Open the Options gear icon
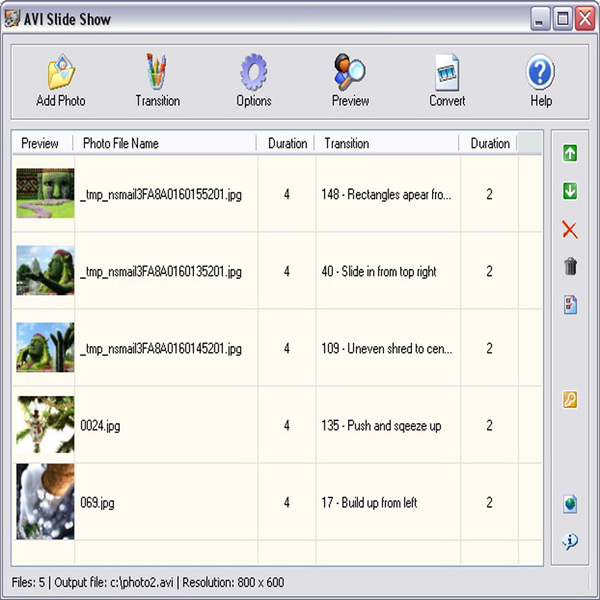 click(254, 72)
